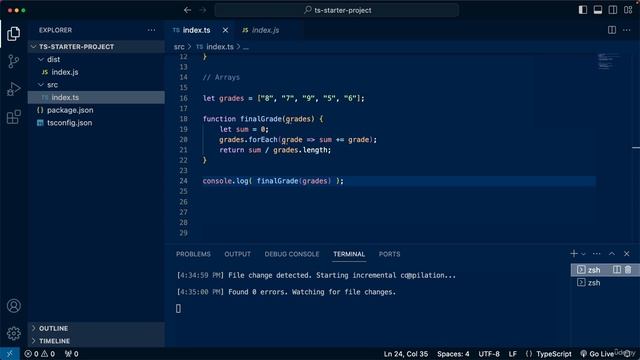The height and width of the screenshot is (360, 640).
Task: Switch to the PROBLEMS panel tab
Action: (193, 254)
